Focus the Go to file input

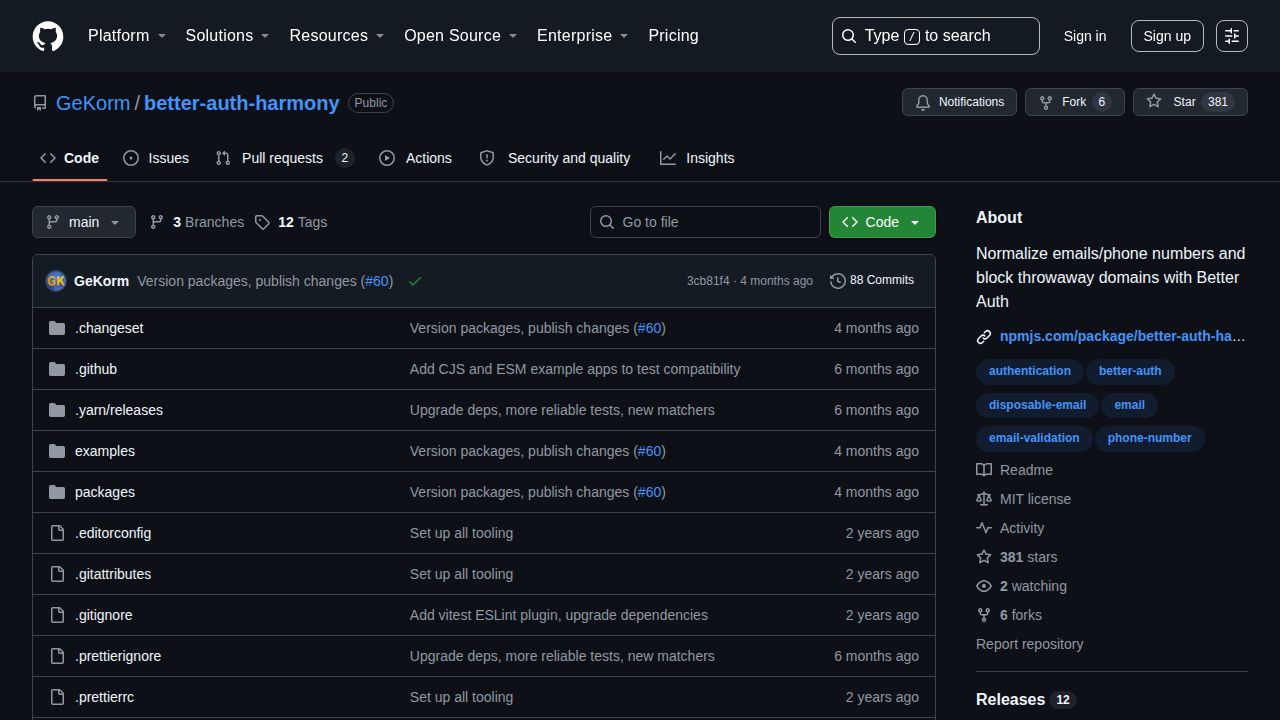tap(705, 222)
